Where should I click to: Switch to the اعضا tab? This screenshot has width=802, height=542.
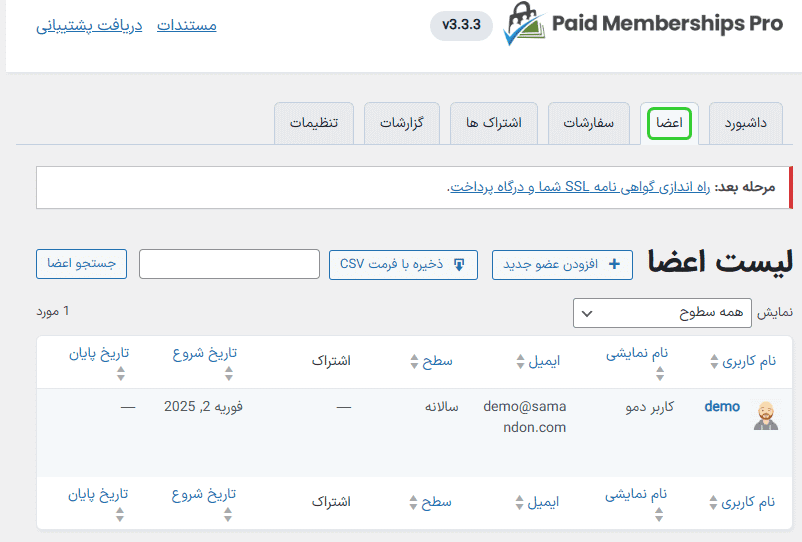(669, 123)
